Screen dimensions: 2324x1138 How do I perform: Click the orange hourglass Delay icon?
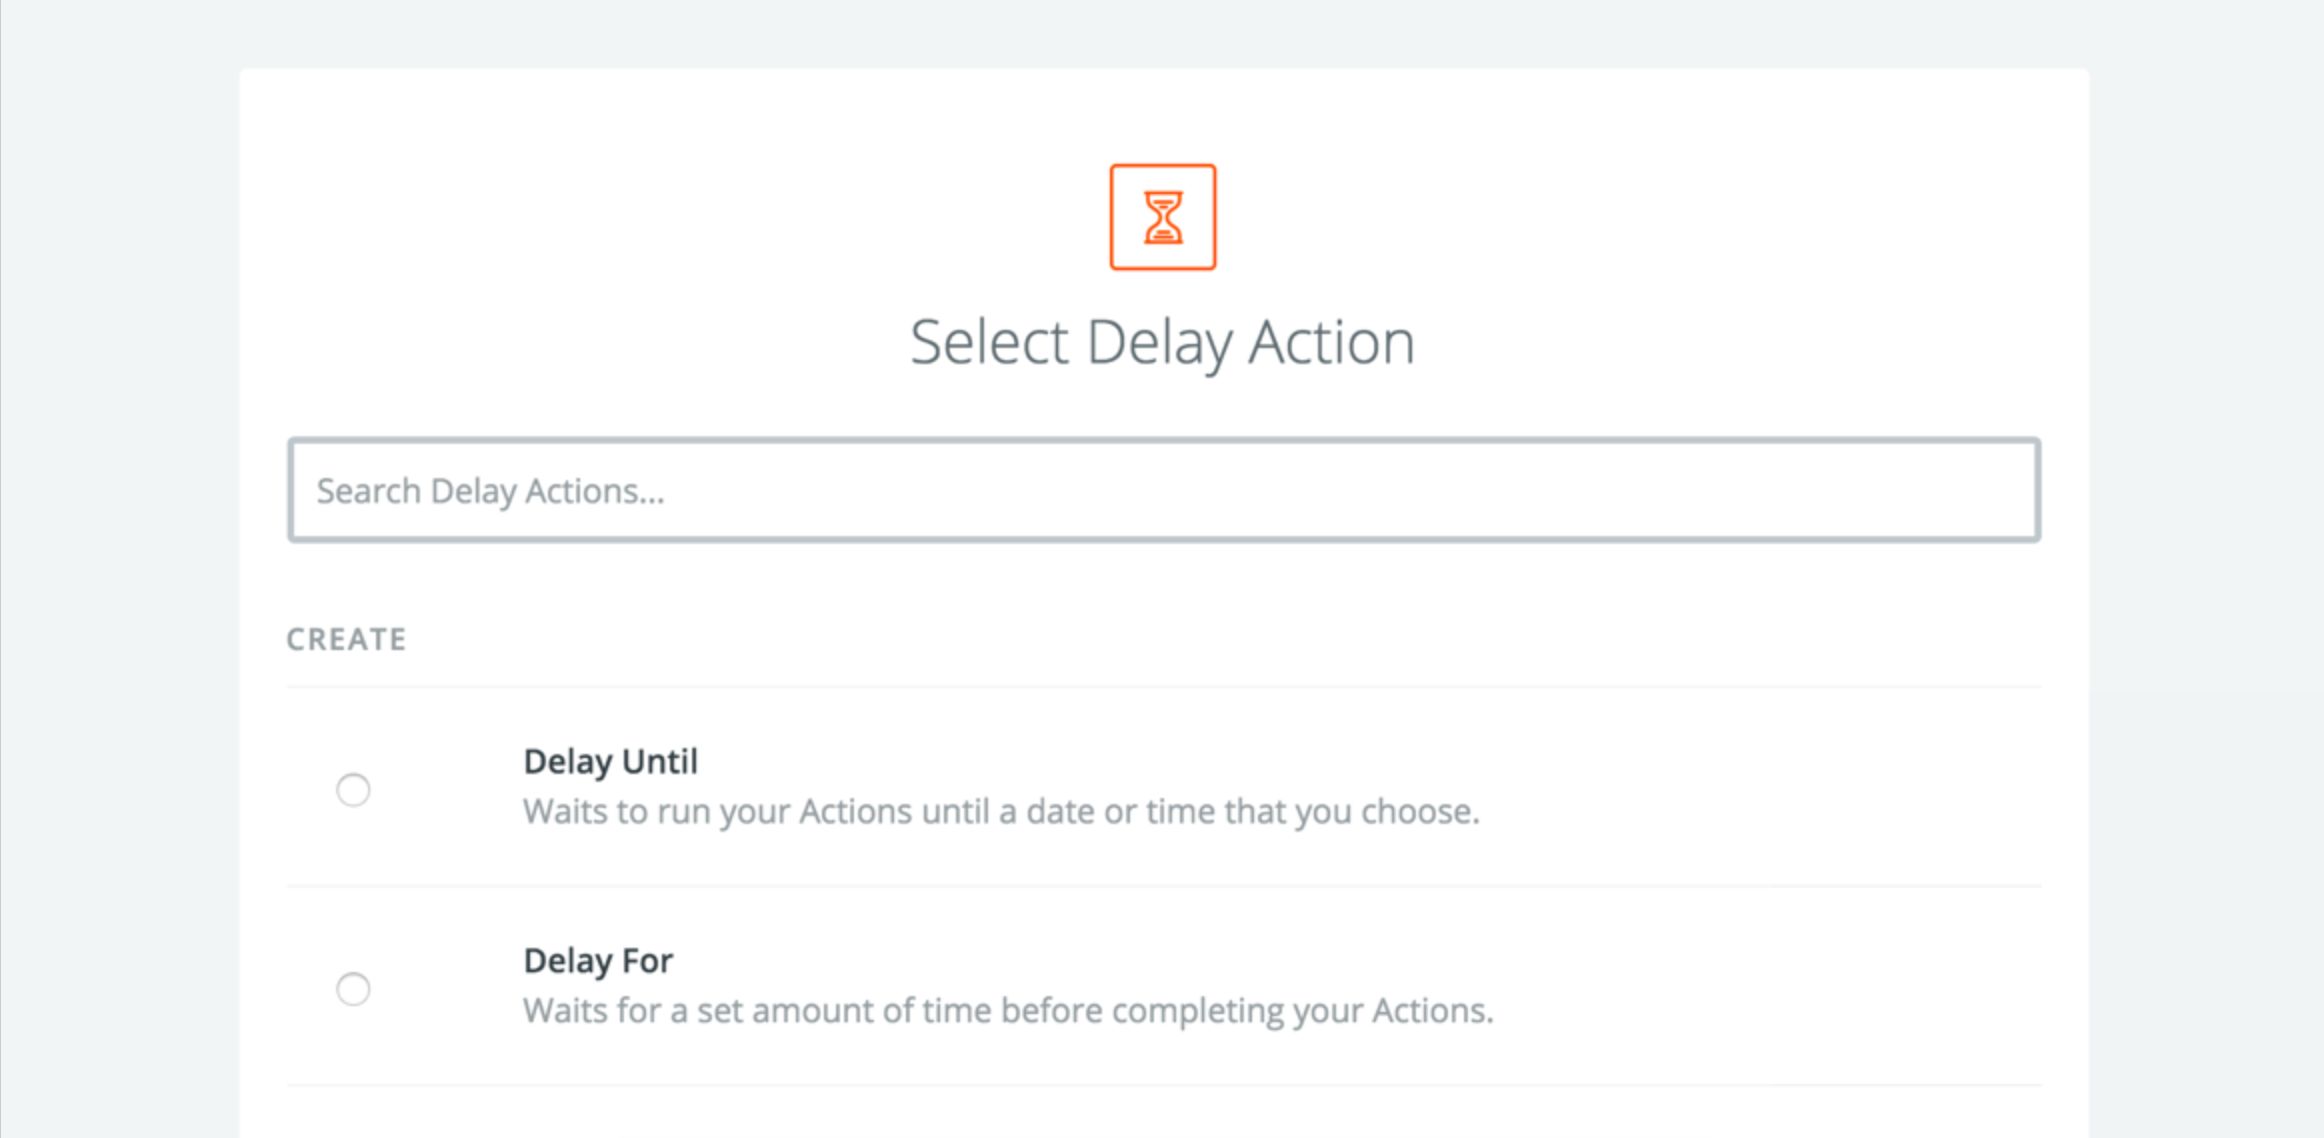[1162, 217]
